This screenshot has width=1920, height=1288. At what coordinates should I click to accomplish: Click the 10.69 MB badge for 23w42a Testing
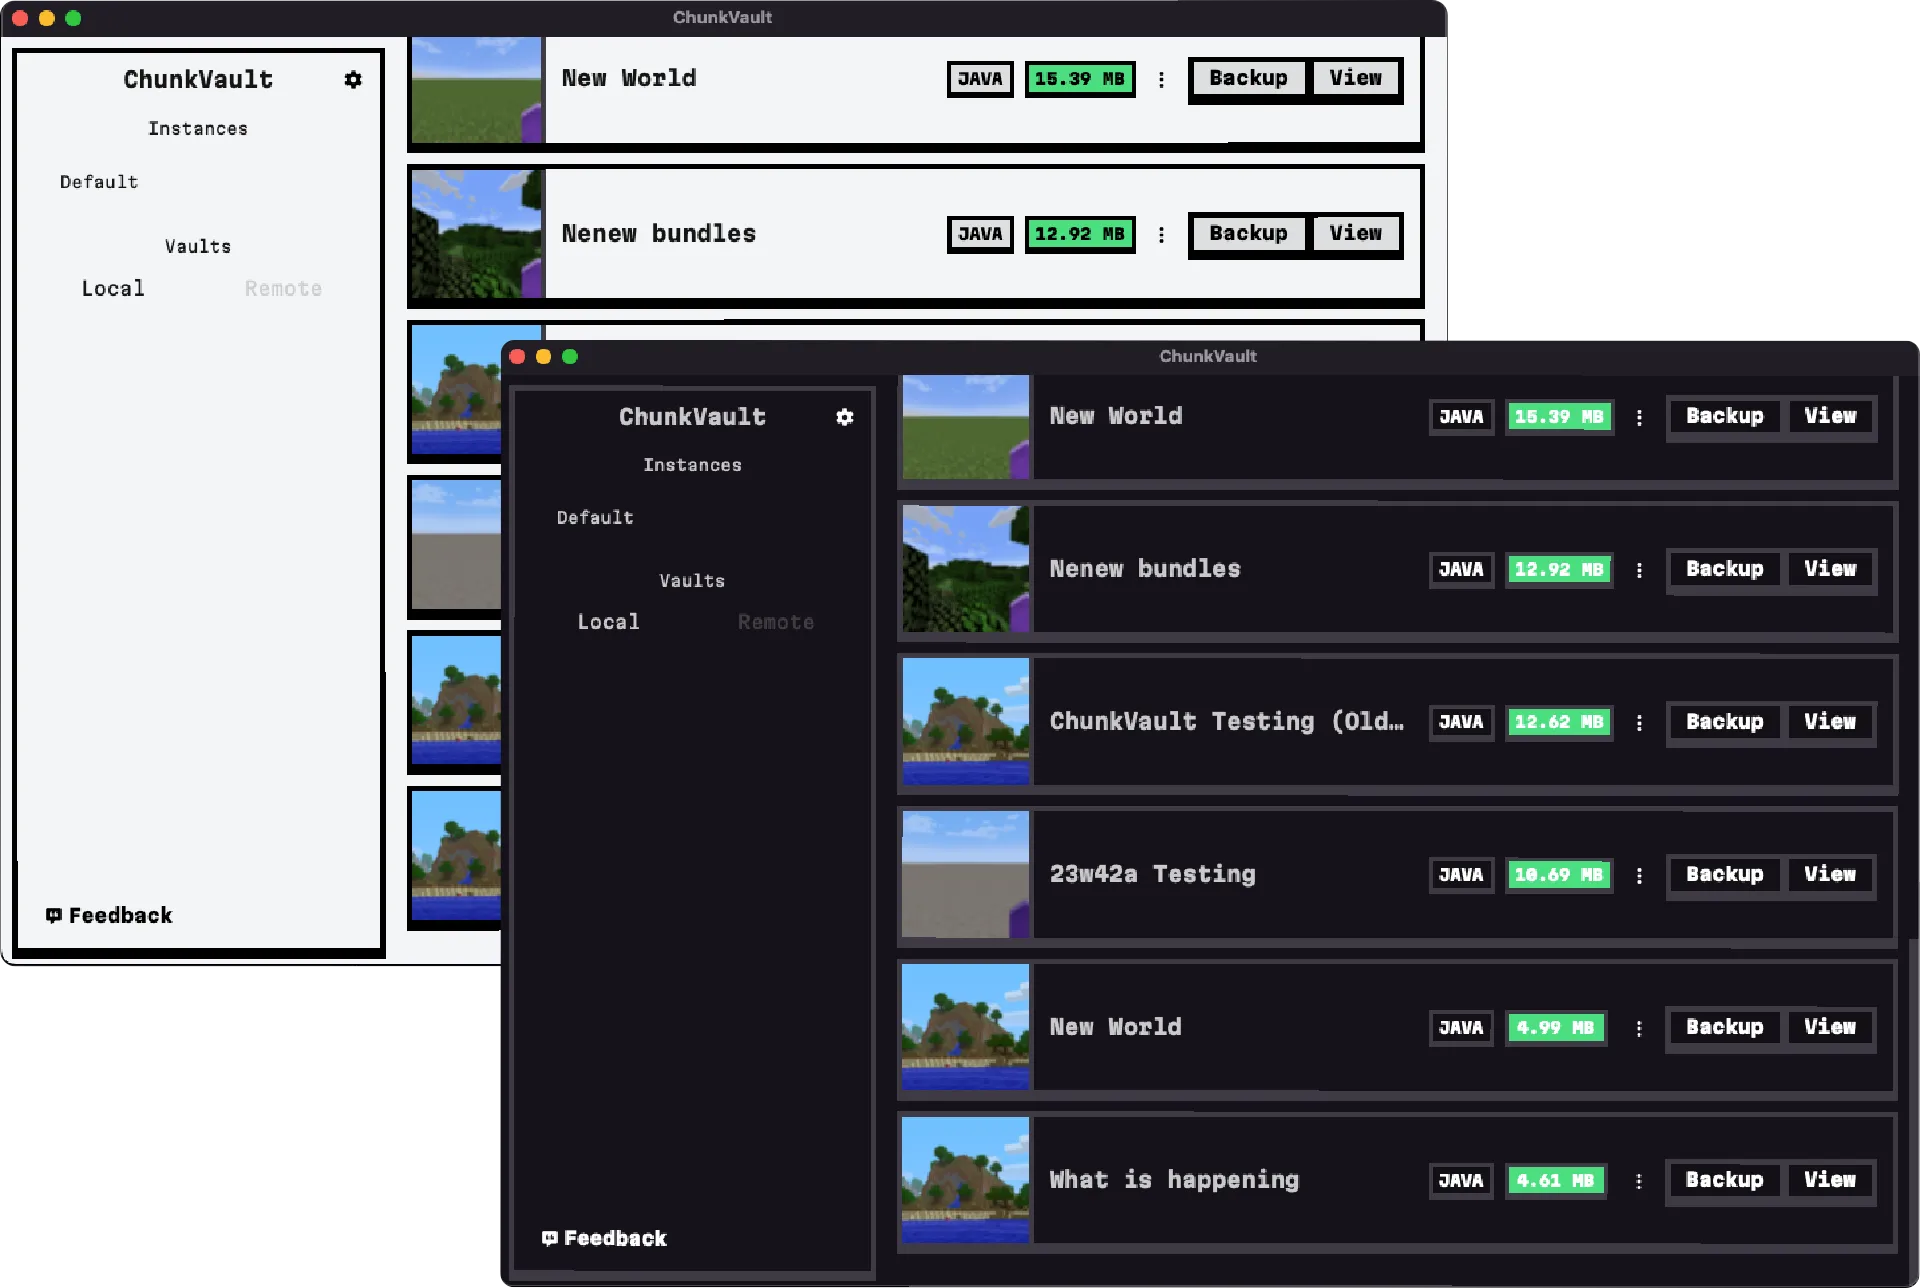1559,874
